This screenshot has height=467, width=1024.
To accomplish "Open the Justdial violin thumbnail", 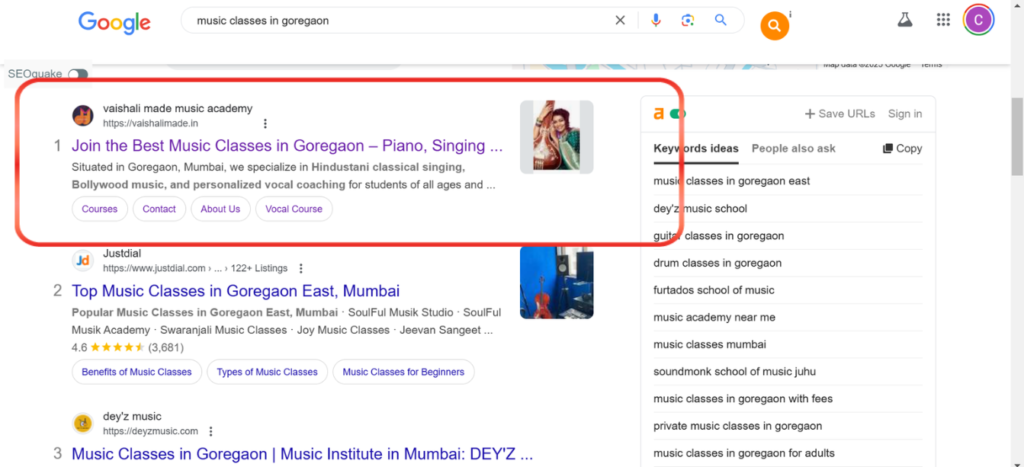I will point(556,282).
